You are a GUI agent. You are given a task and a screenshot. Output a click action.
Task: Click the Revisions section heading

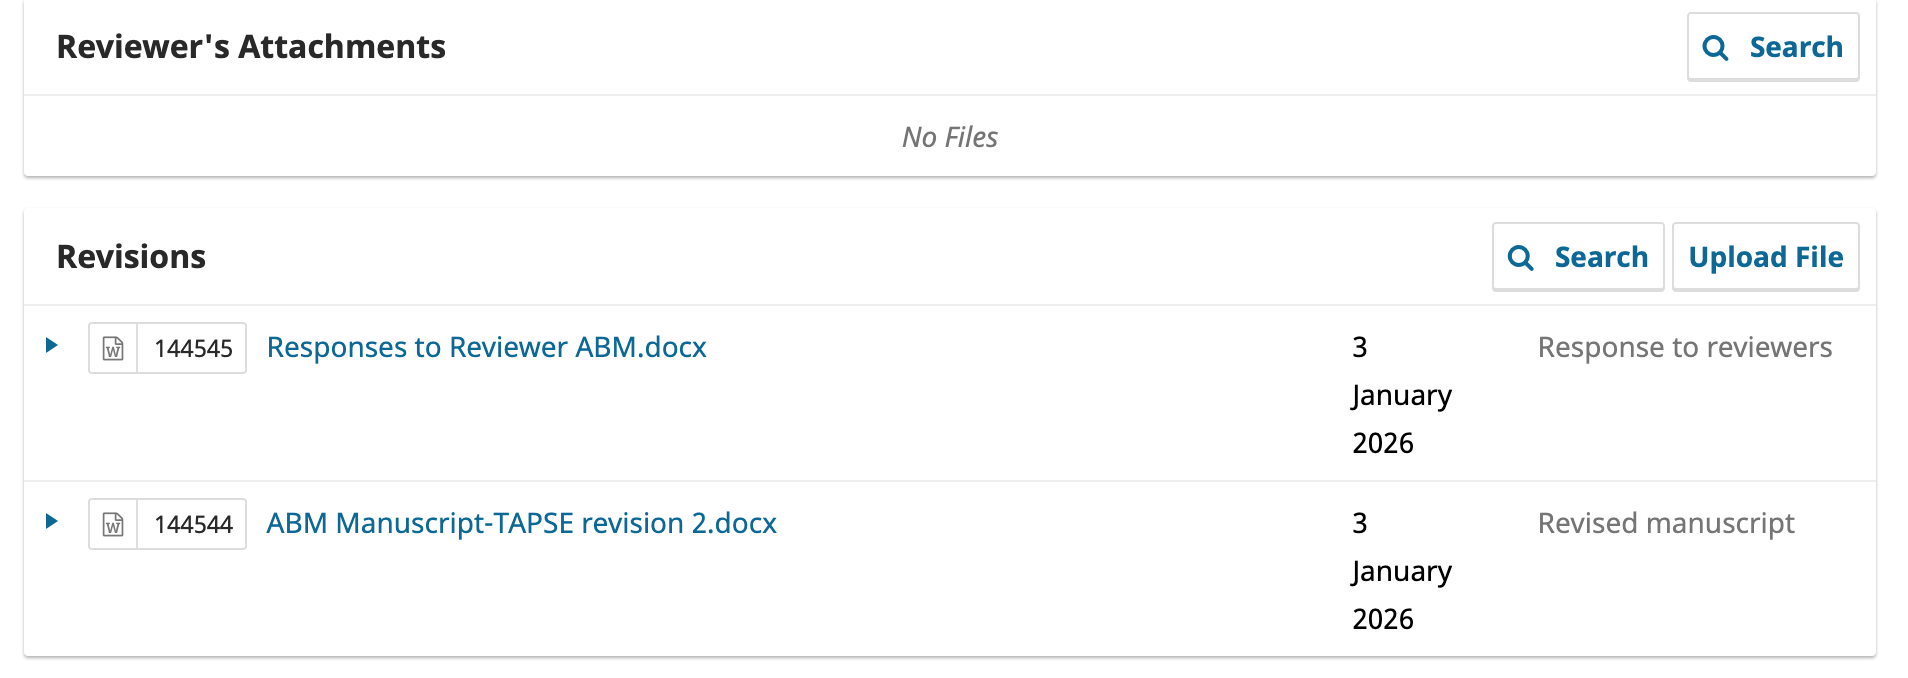[131, 257]
